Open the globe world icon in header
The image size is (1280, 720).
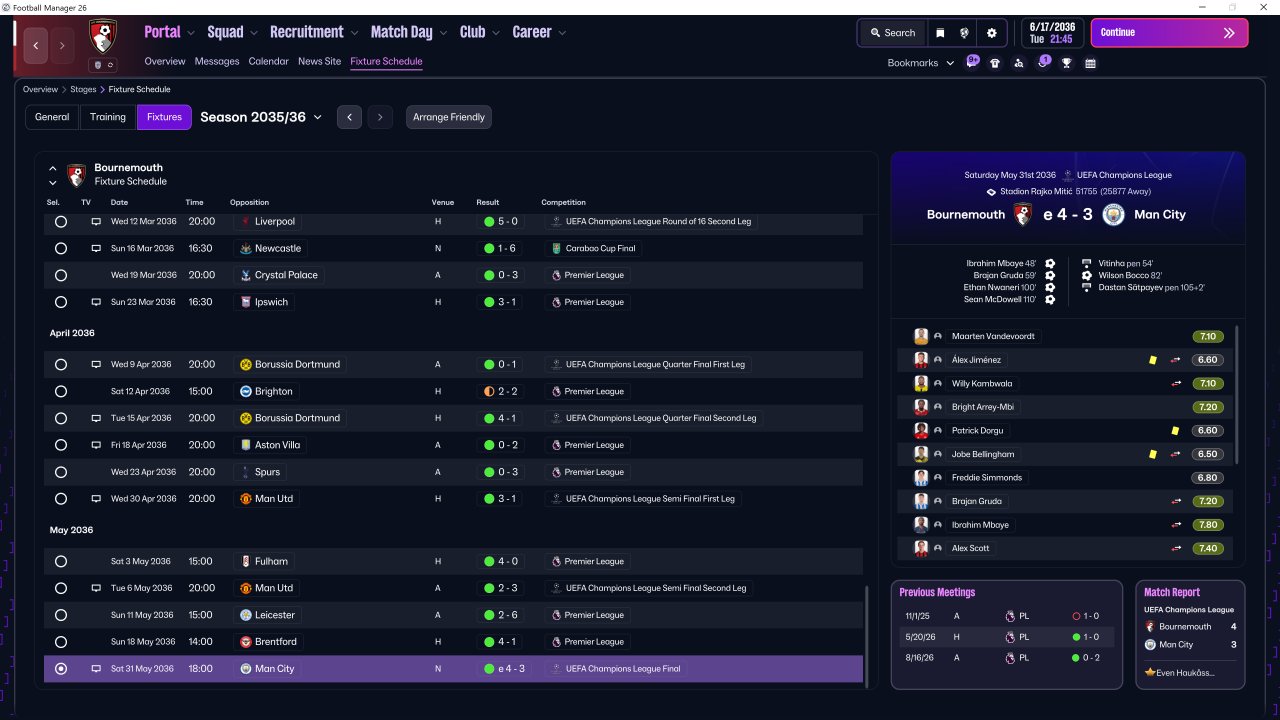(x=964, y=33)
